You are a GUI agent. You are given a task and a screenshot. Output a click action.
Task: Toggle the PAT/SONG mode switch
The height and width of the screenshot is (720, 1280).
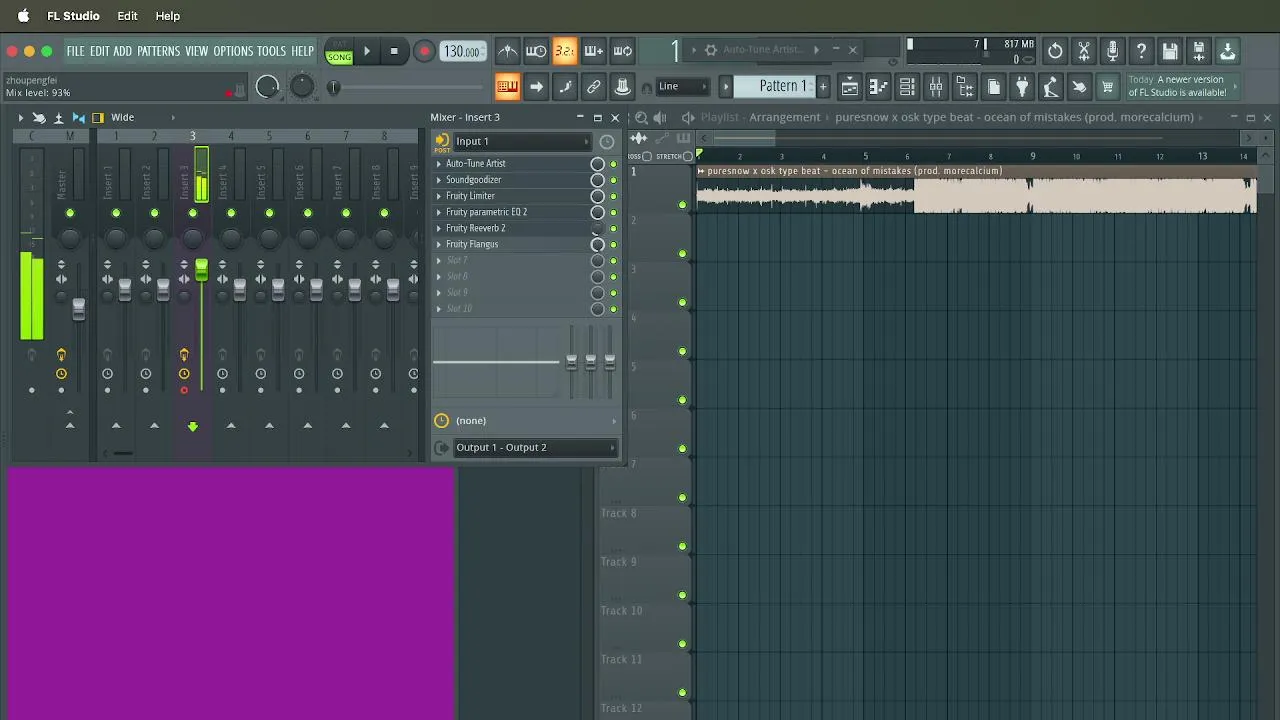point(339,52)
